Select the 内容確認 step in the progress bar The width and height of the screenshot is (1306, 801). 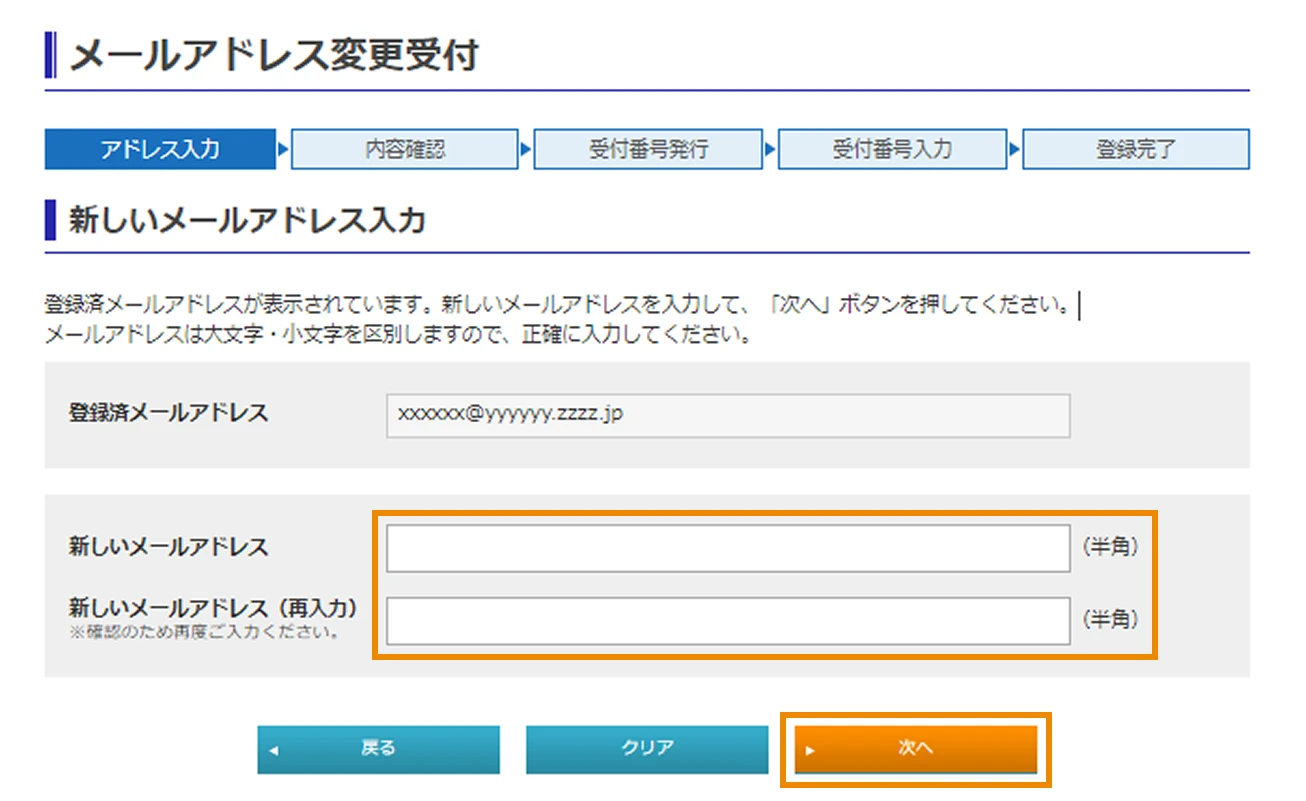click(405, 148)
